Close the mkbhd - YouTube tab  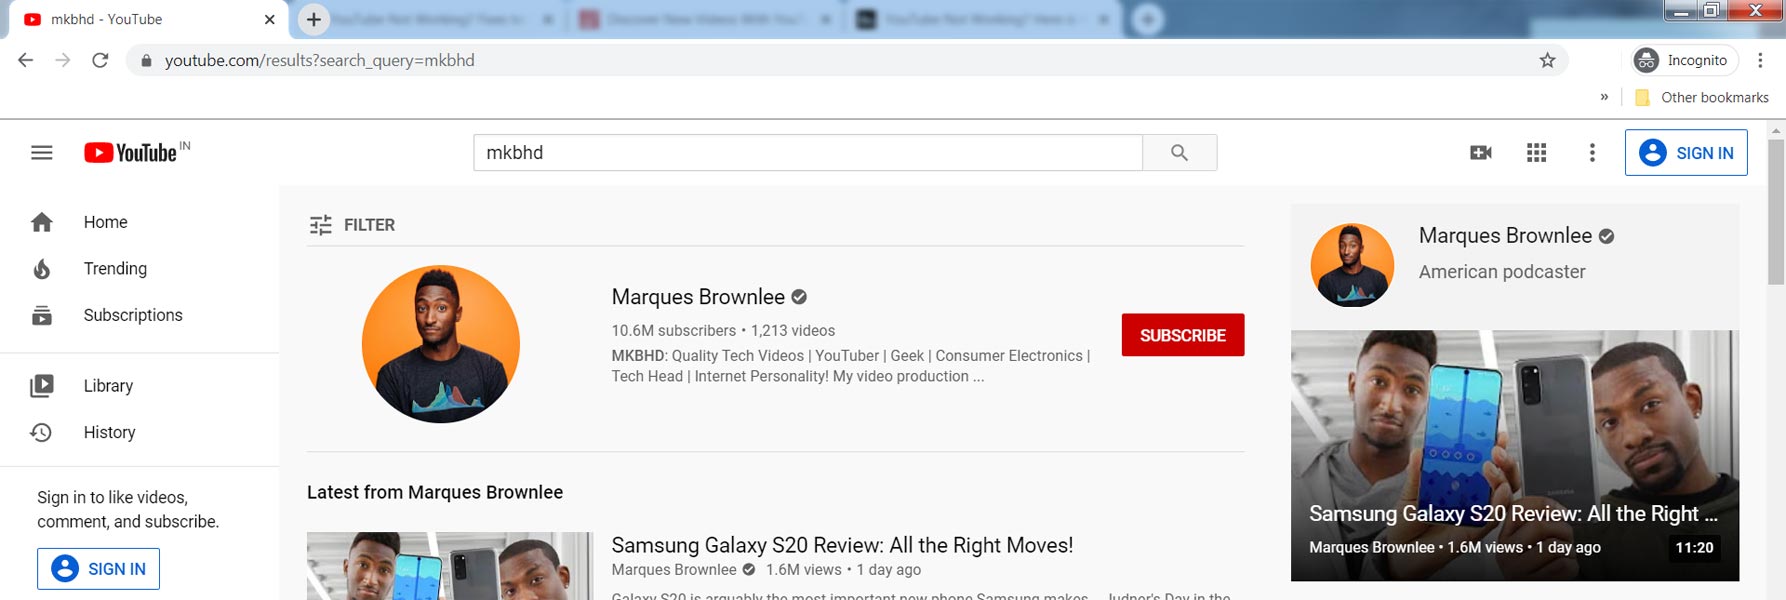(269, 19)
